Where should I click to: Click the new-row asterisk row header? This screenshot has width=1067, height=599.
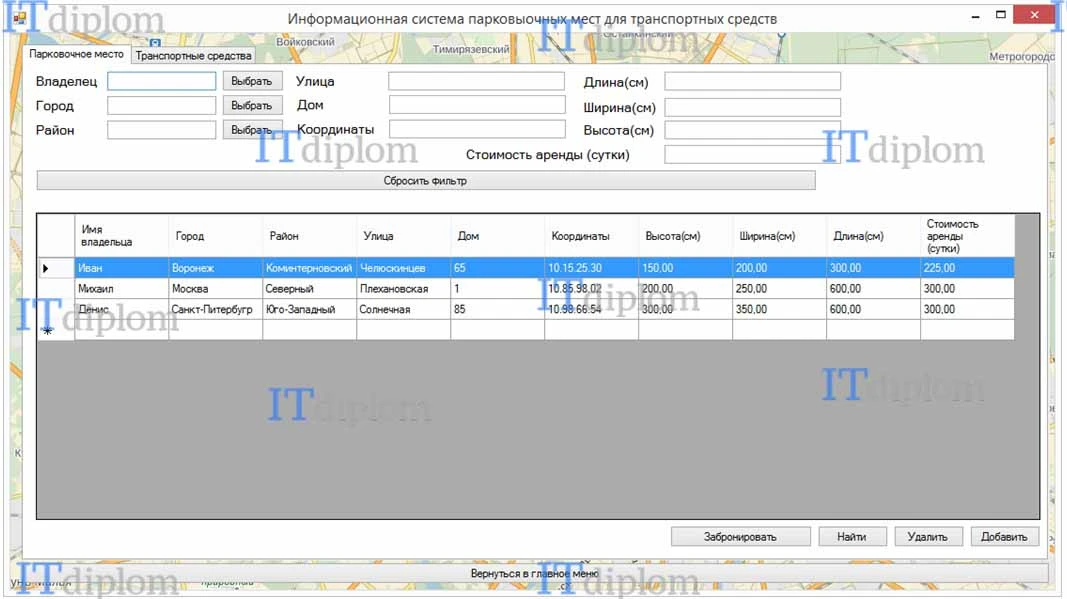pos(56,330)
